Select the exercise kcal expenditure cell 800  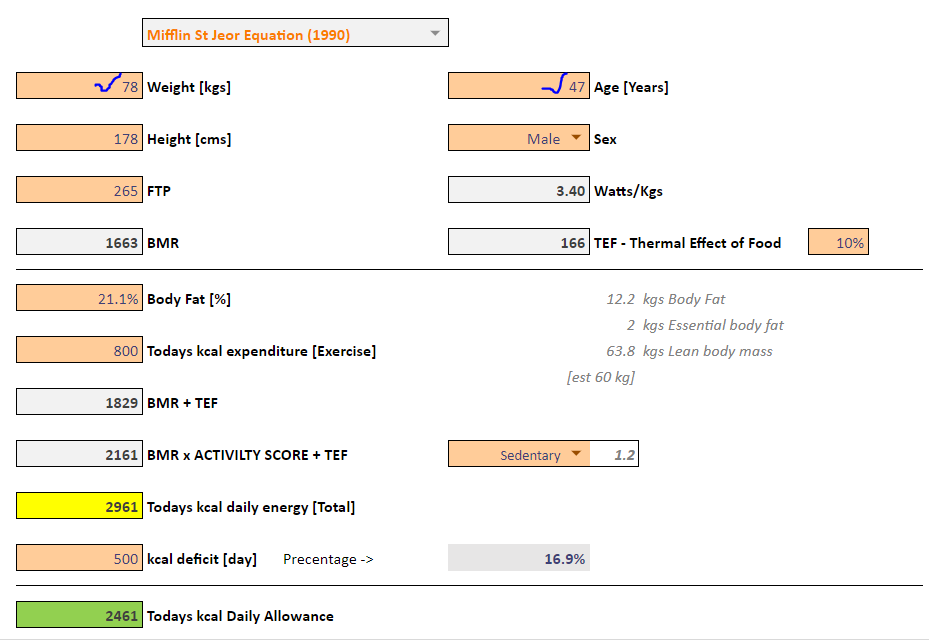79,351
